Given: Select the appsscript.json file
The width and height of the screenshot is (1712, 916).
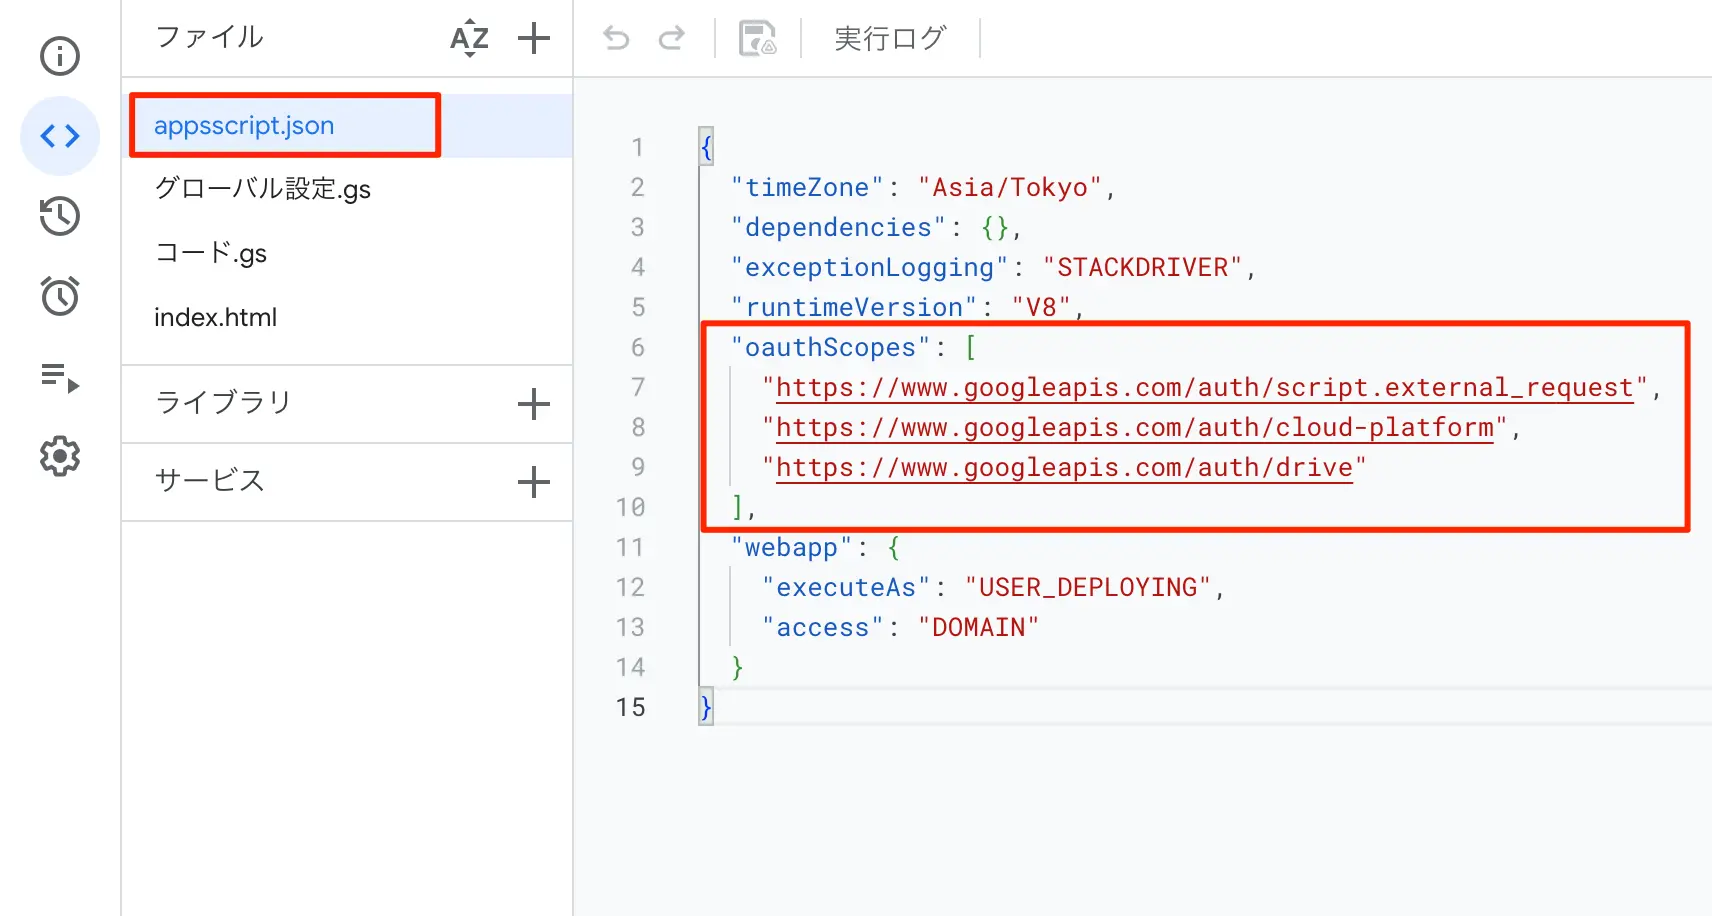Looking at the screenshot, I should [x=244, y=126].
